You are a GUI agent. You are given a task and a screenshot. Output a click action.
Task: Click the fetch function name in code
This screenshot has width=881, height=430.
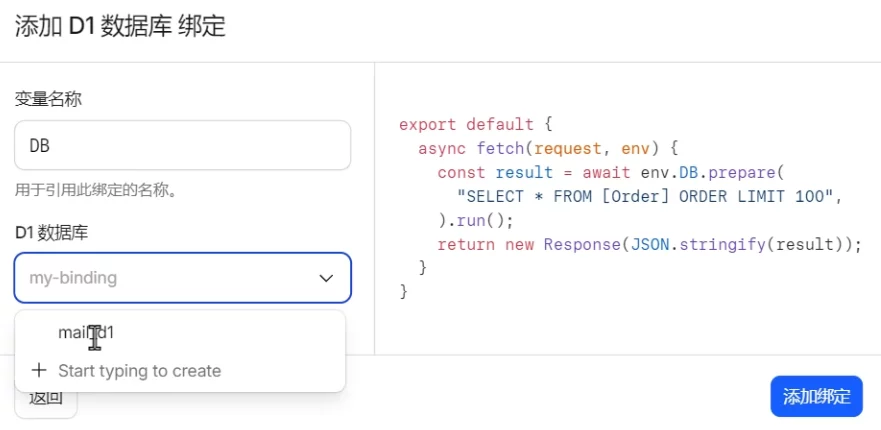point(498,149)
